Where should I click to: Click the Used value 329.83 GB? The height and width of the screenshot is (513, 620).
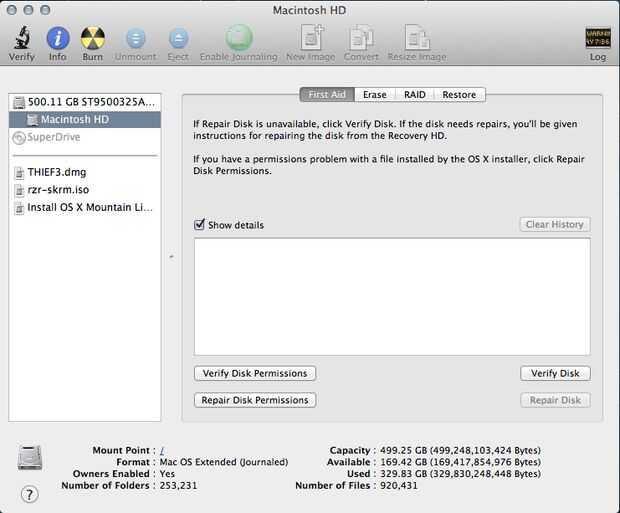tap(460, 474)
